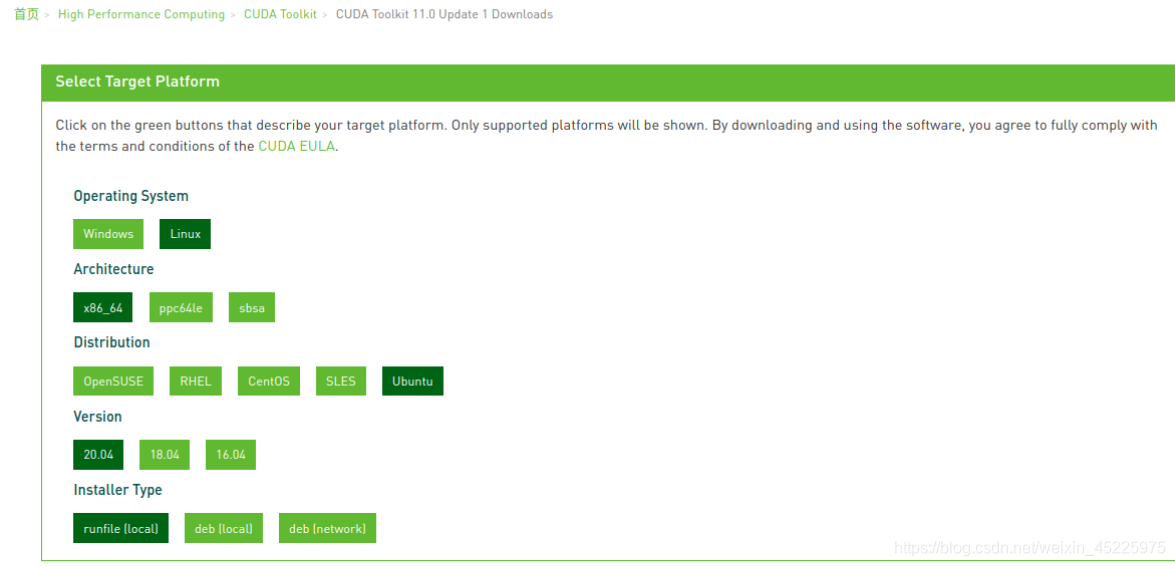This screenshot has width=1175, height=566.
Task: Pick CentOS distribution
Action: [269, 381]
